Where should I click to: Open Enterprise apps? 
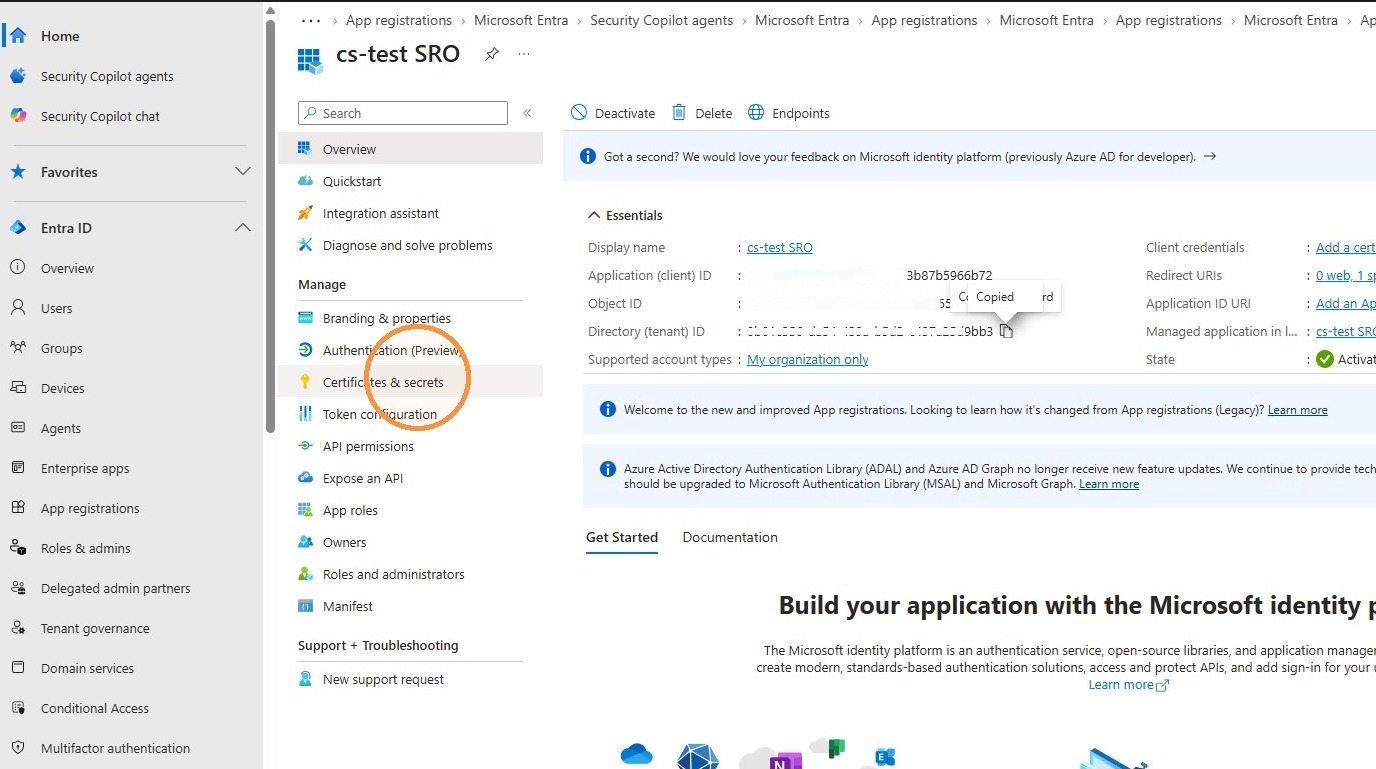pyautogui.click(x=85, y=468)
